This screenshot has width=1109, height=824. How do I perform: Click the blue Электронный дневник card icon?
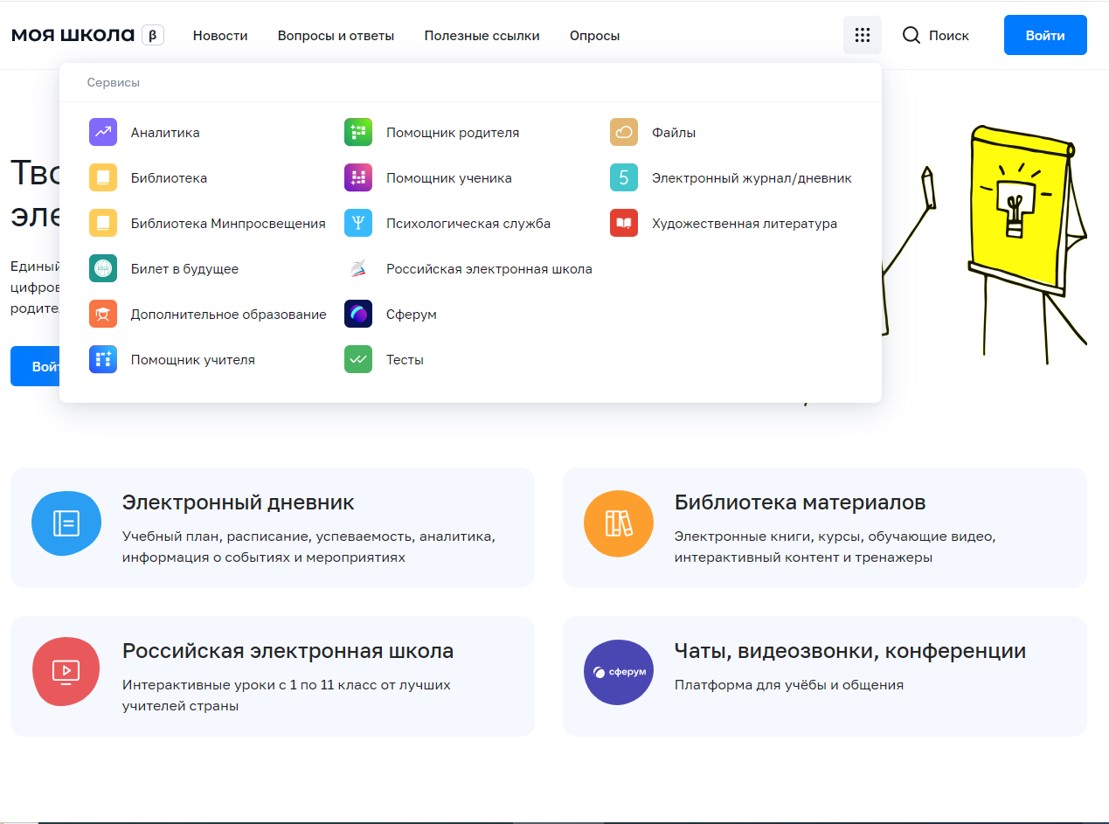coord(66,523)
